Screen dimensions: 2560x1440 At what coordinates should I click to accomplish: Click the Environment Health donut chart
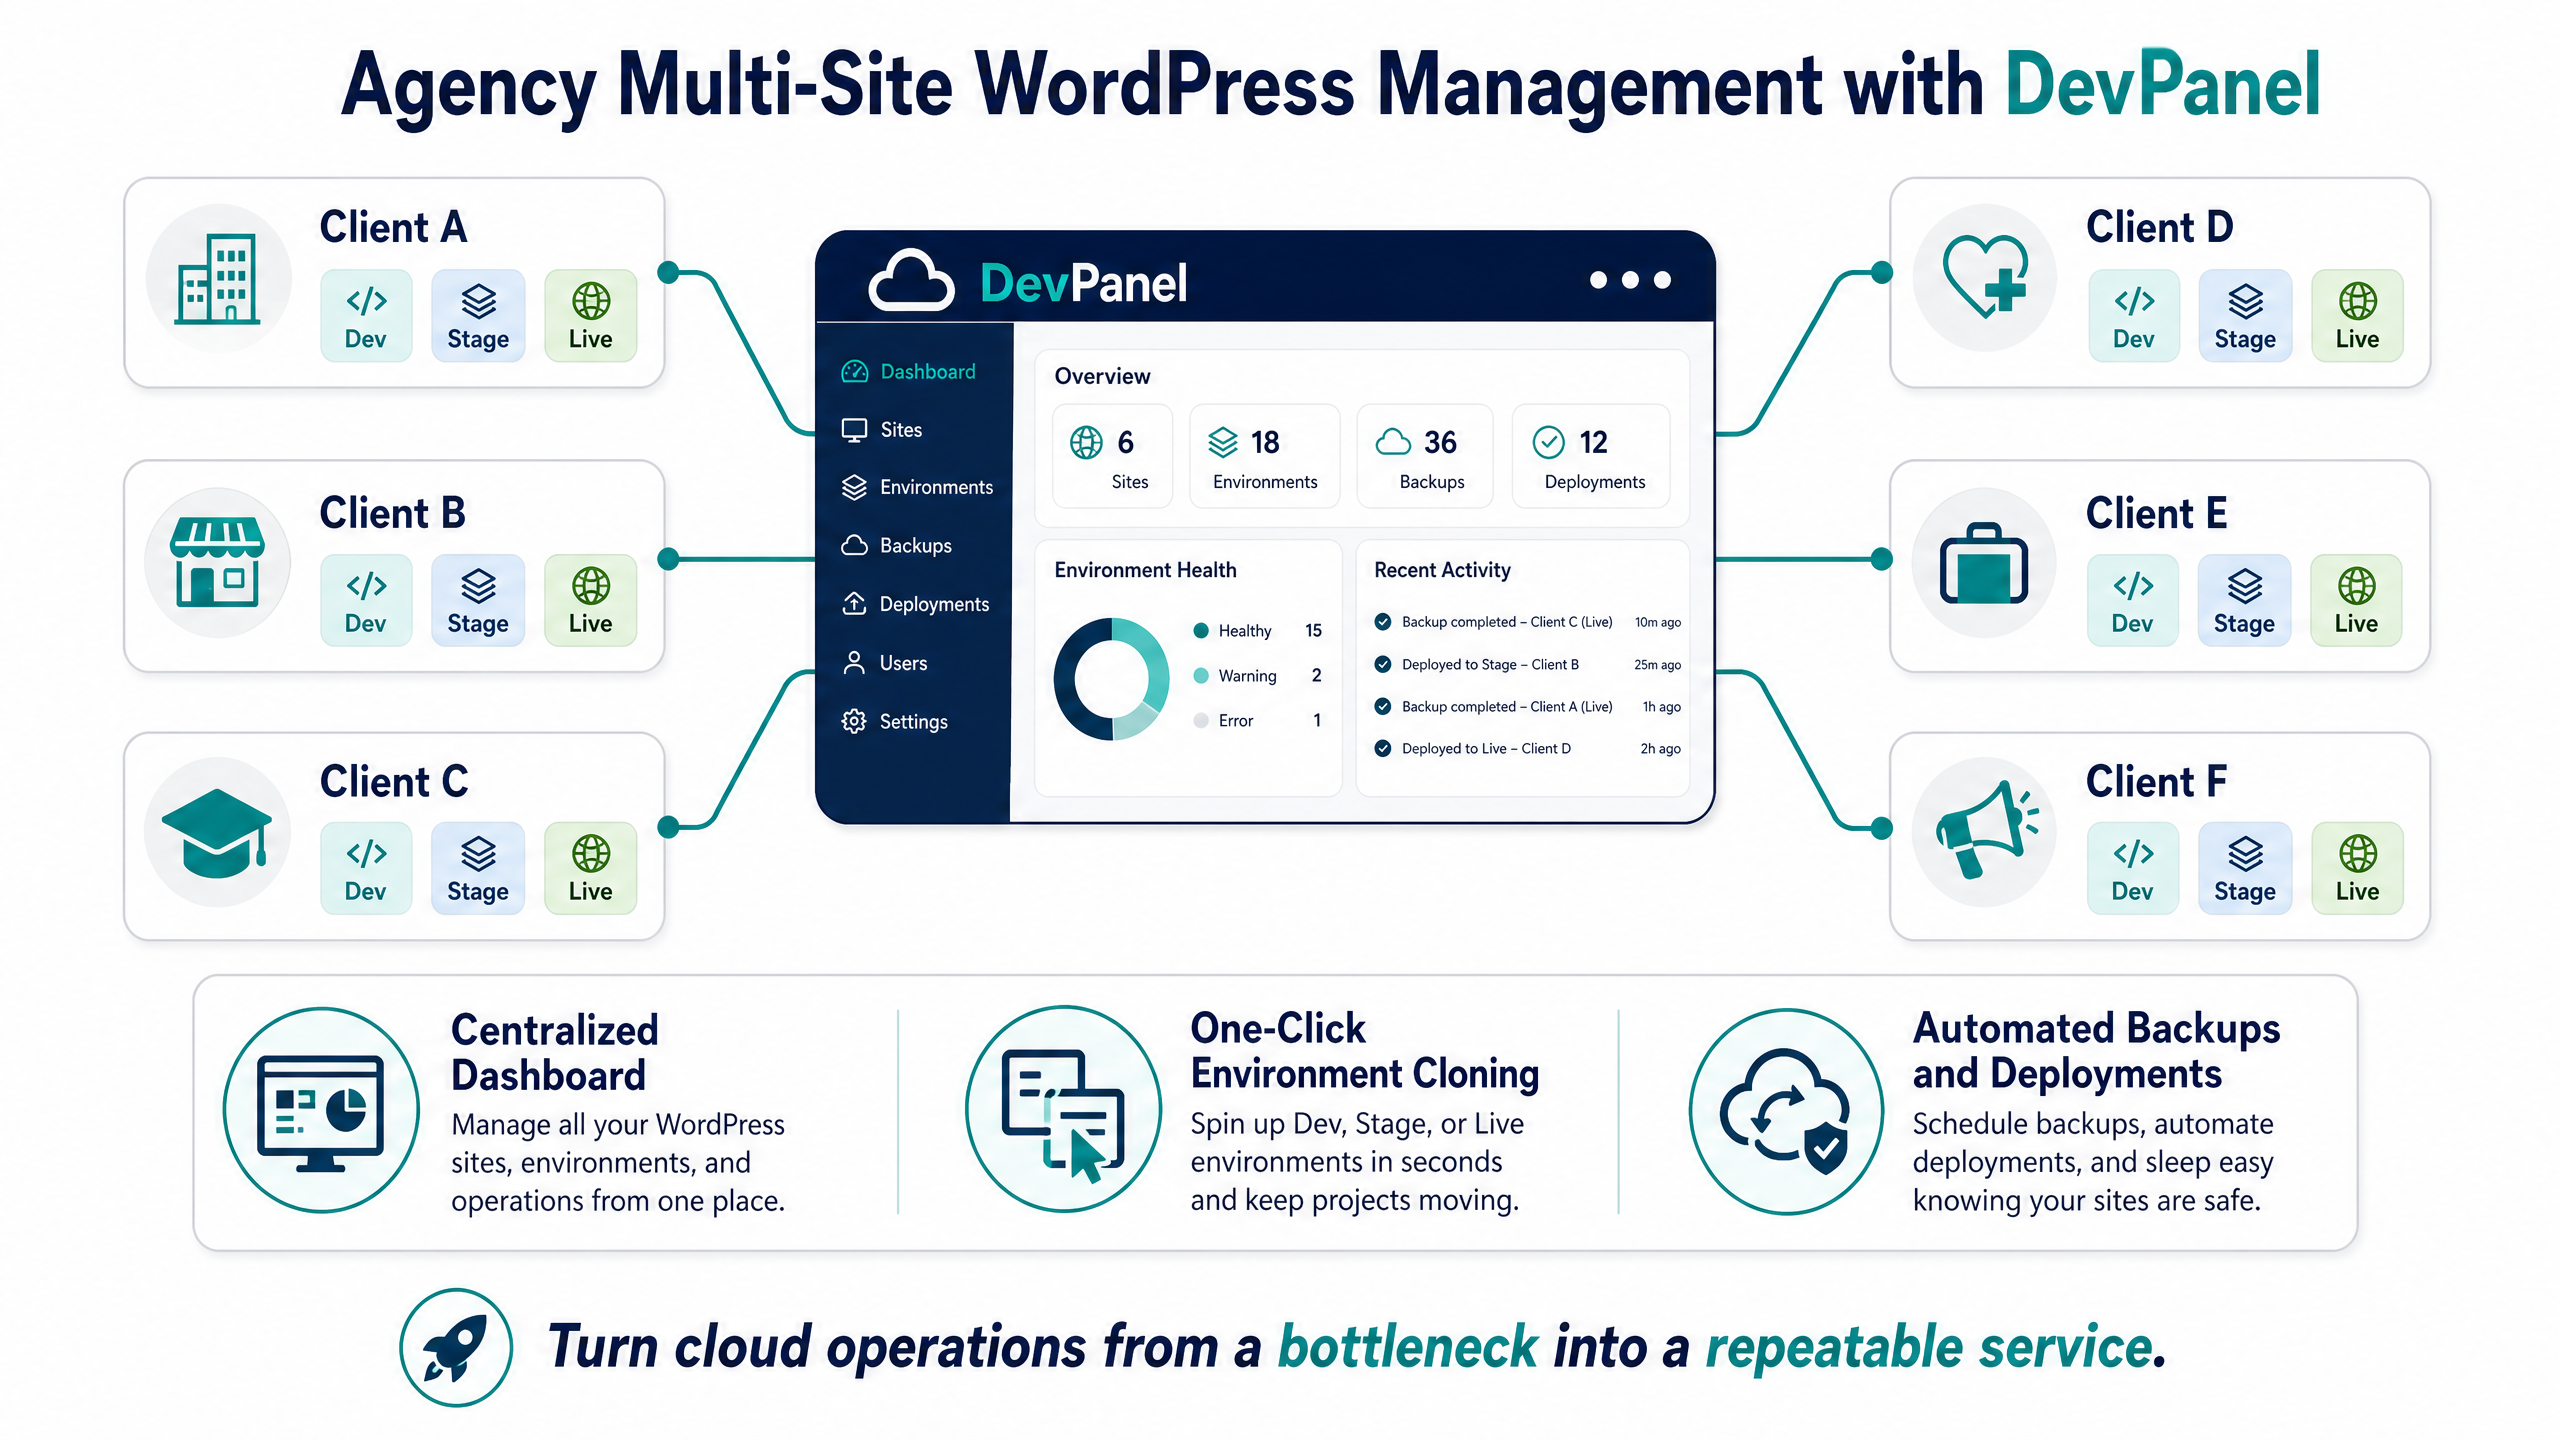[x=1111, y=679]
